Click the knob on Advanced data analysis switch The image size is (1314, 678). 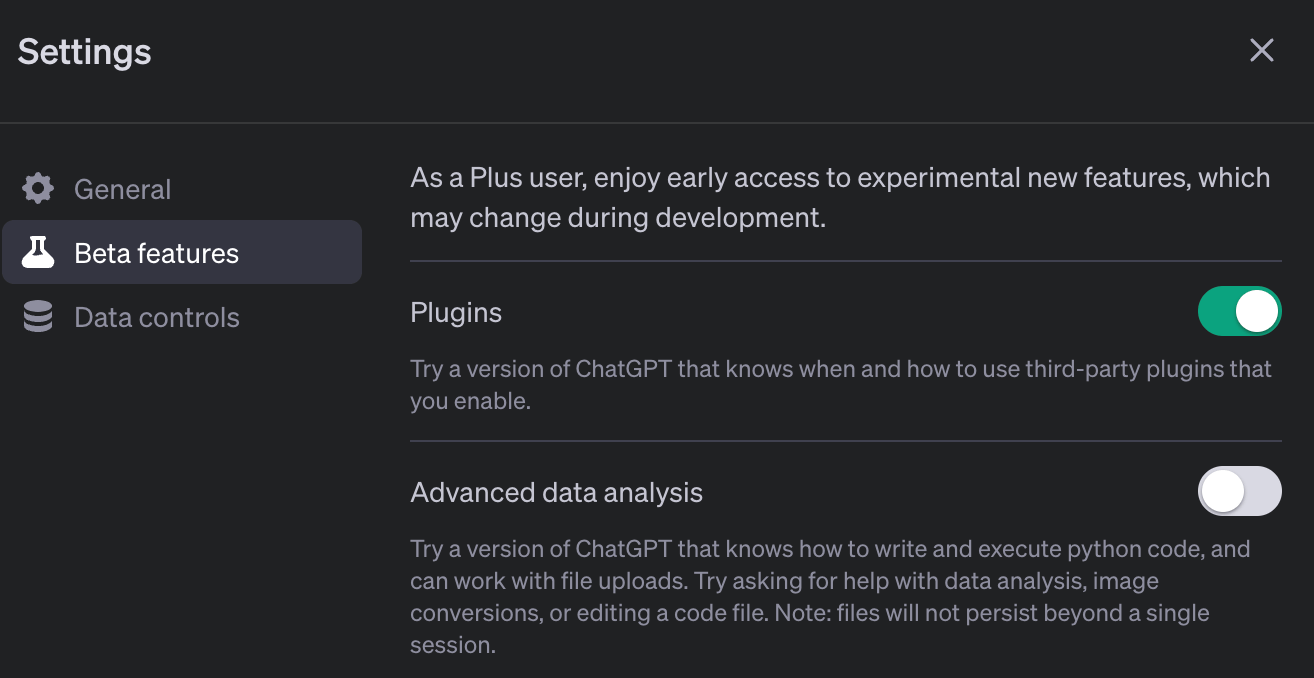tap(1222, 491)
